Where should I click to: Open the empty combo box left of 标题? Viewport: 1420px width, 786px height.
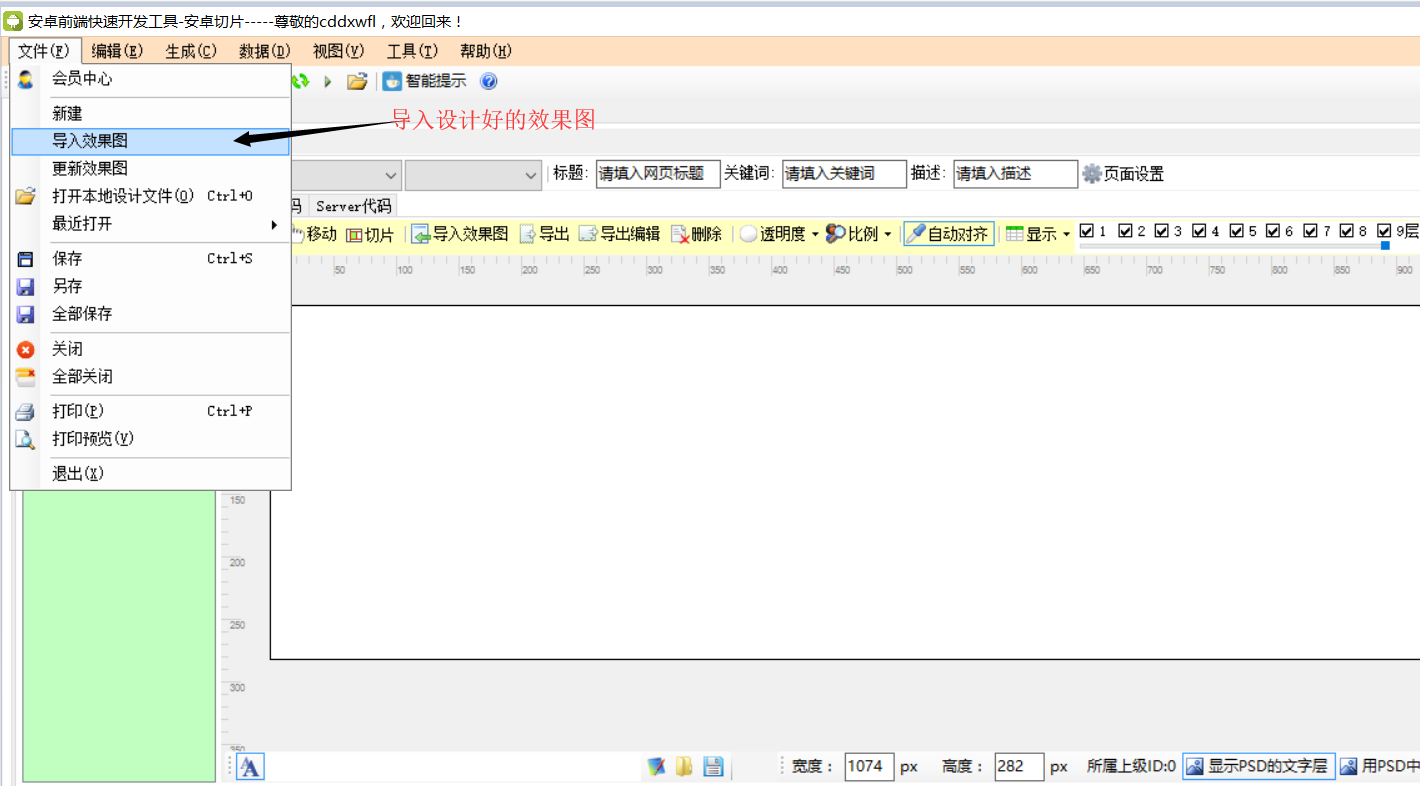[x=474, y=174]
